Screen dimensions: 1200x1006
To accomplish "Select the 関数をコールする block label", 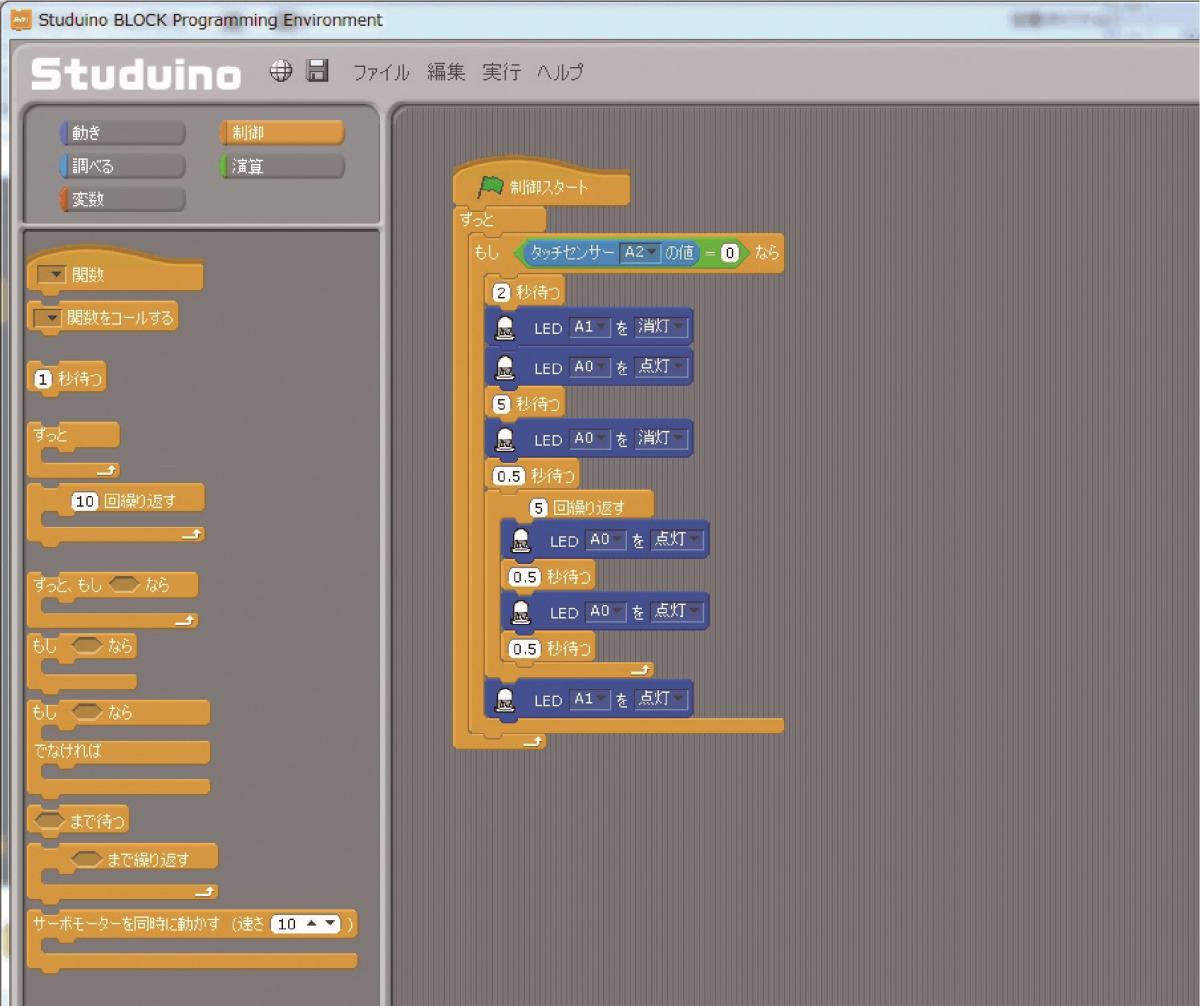I will [x=120, y=318].
